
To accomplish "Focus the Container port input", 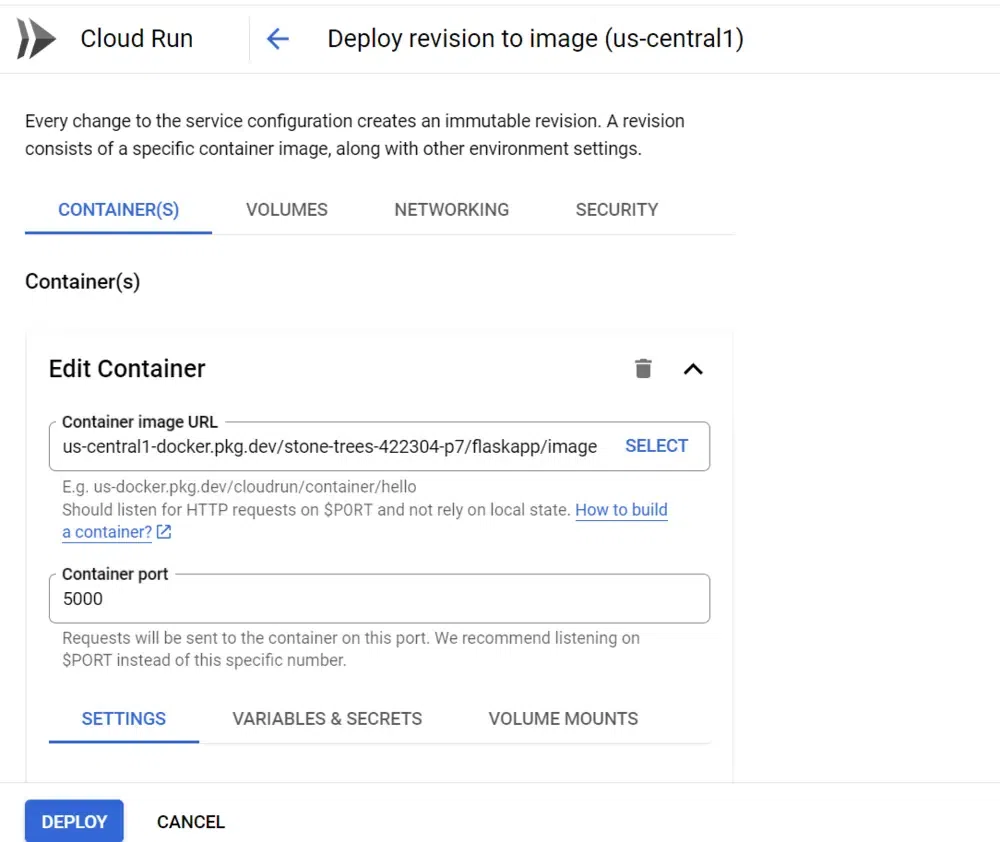I will coord(379,599).
